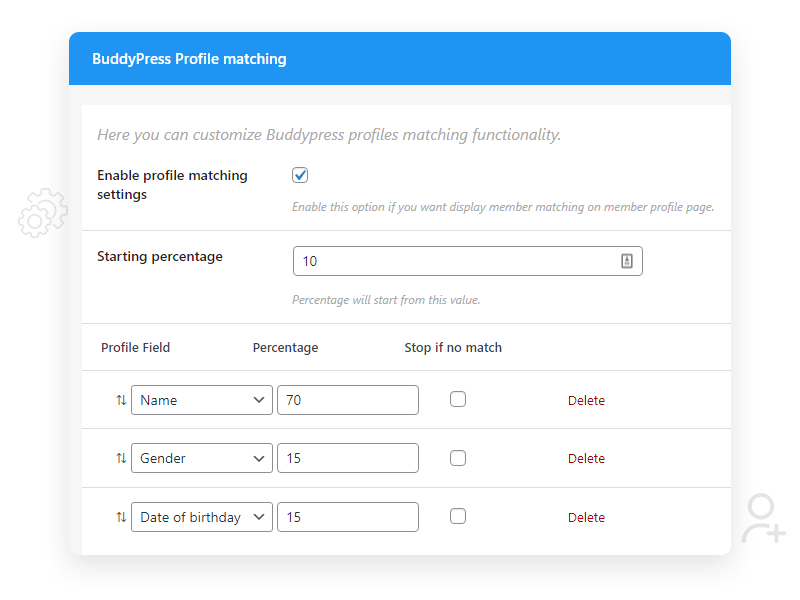Click the reorder arrows beside Date of birthday
800x600 pixels.
pos(121,517)
